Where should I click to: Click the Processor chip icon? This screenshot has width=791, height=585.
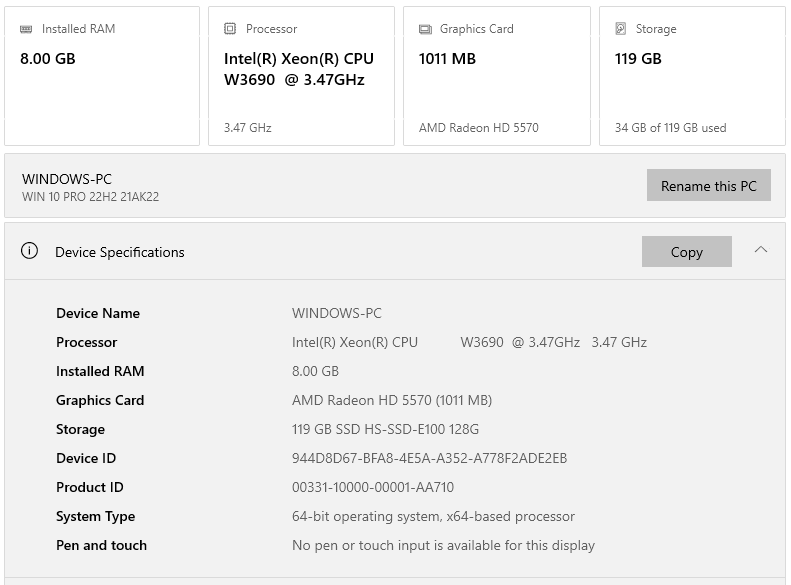(x=230, y=29)
